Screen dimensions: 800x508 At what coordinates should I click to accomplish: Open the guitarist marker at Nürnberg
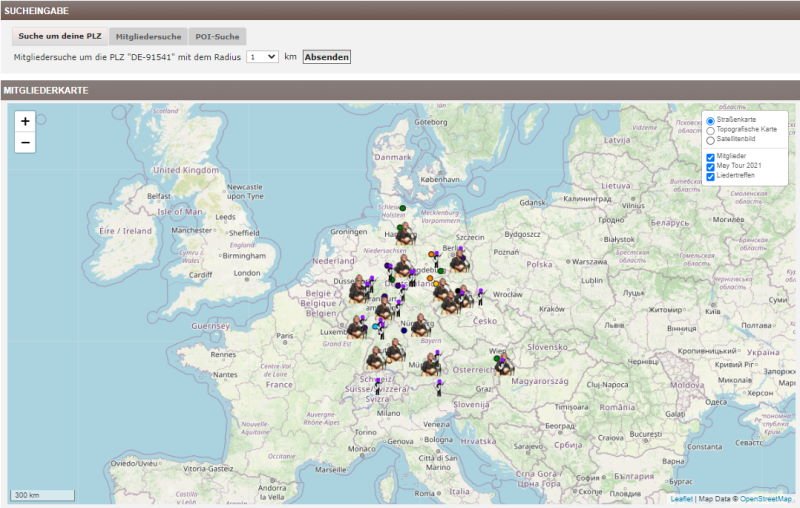coord(421,326)
